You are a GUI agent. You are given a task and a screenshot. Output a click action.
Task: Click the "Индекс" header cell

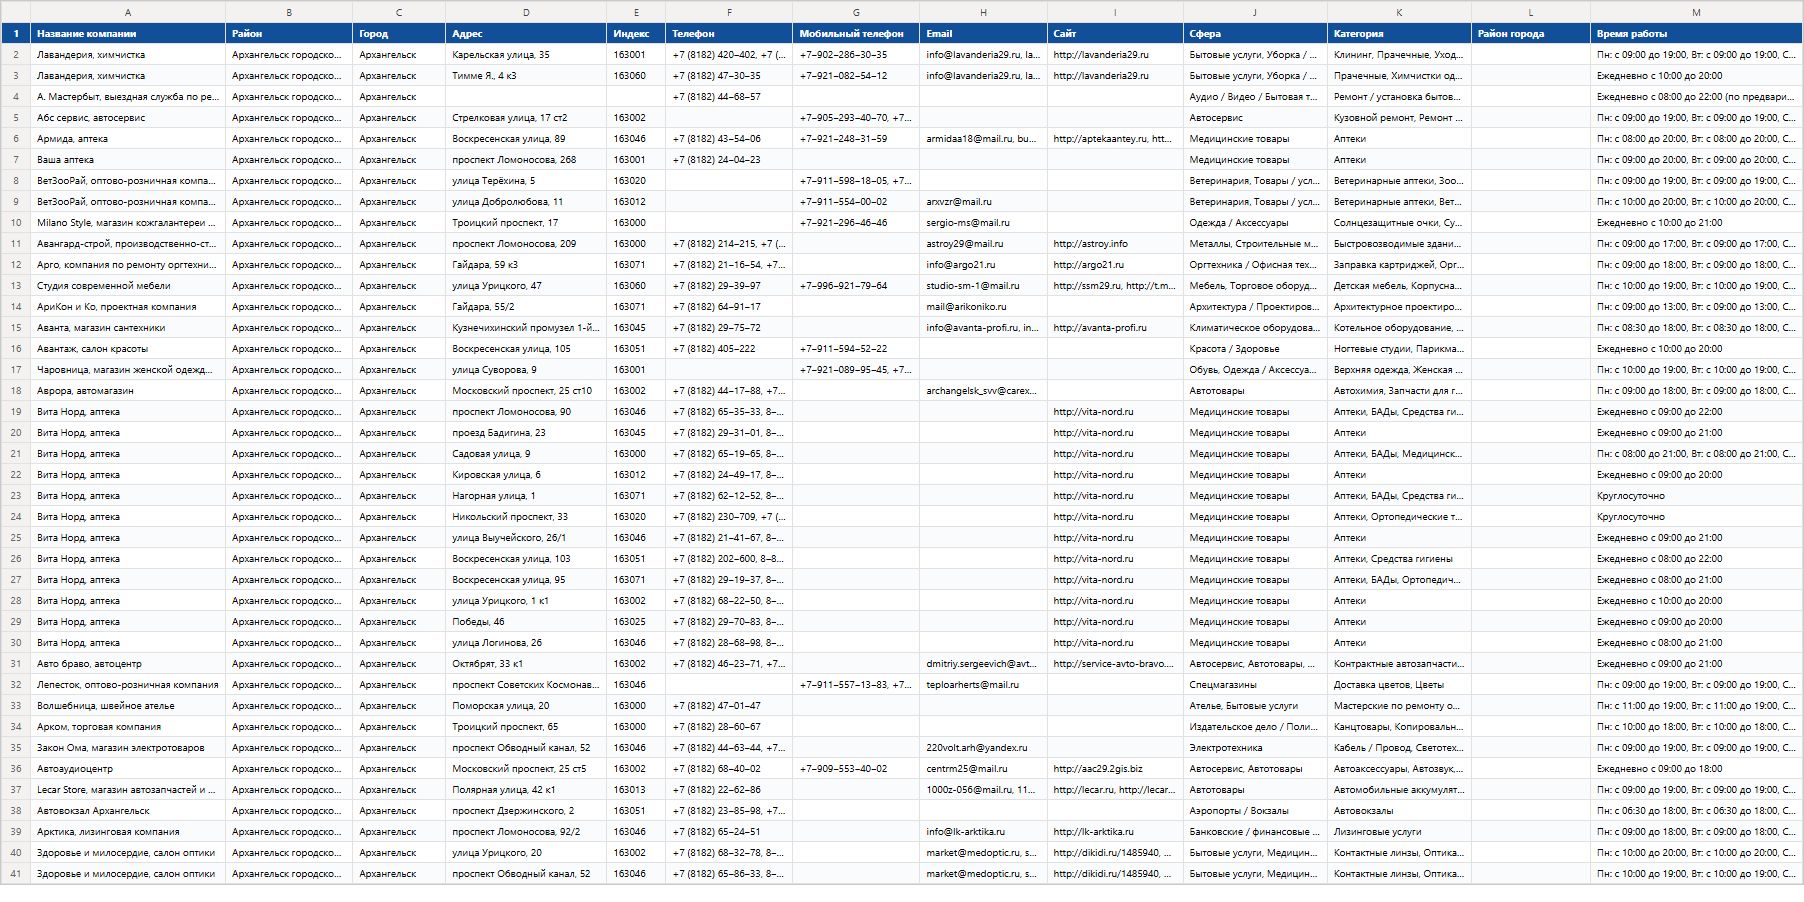pos(636,34)
